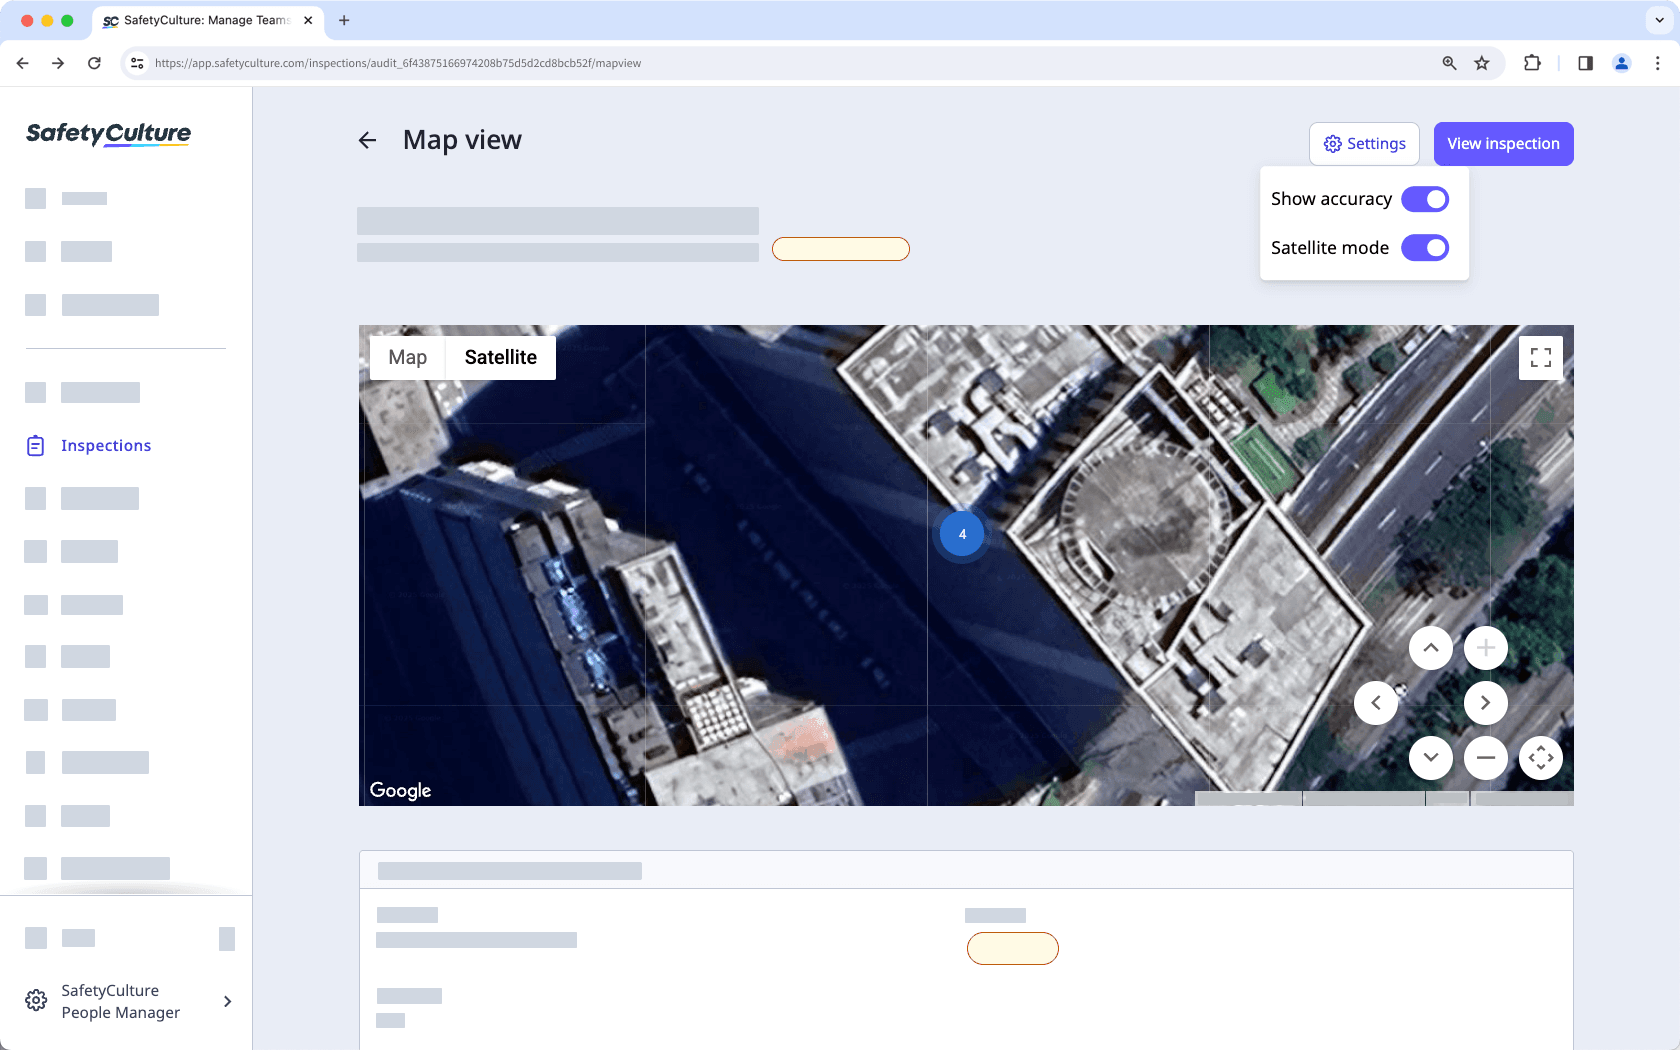The image size is (1680, 1050).
Task: Click the View inspection button
Action: click(1503, 143)
